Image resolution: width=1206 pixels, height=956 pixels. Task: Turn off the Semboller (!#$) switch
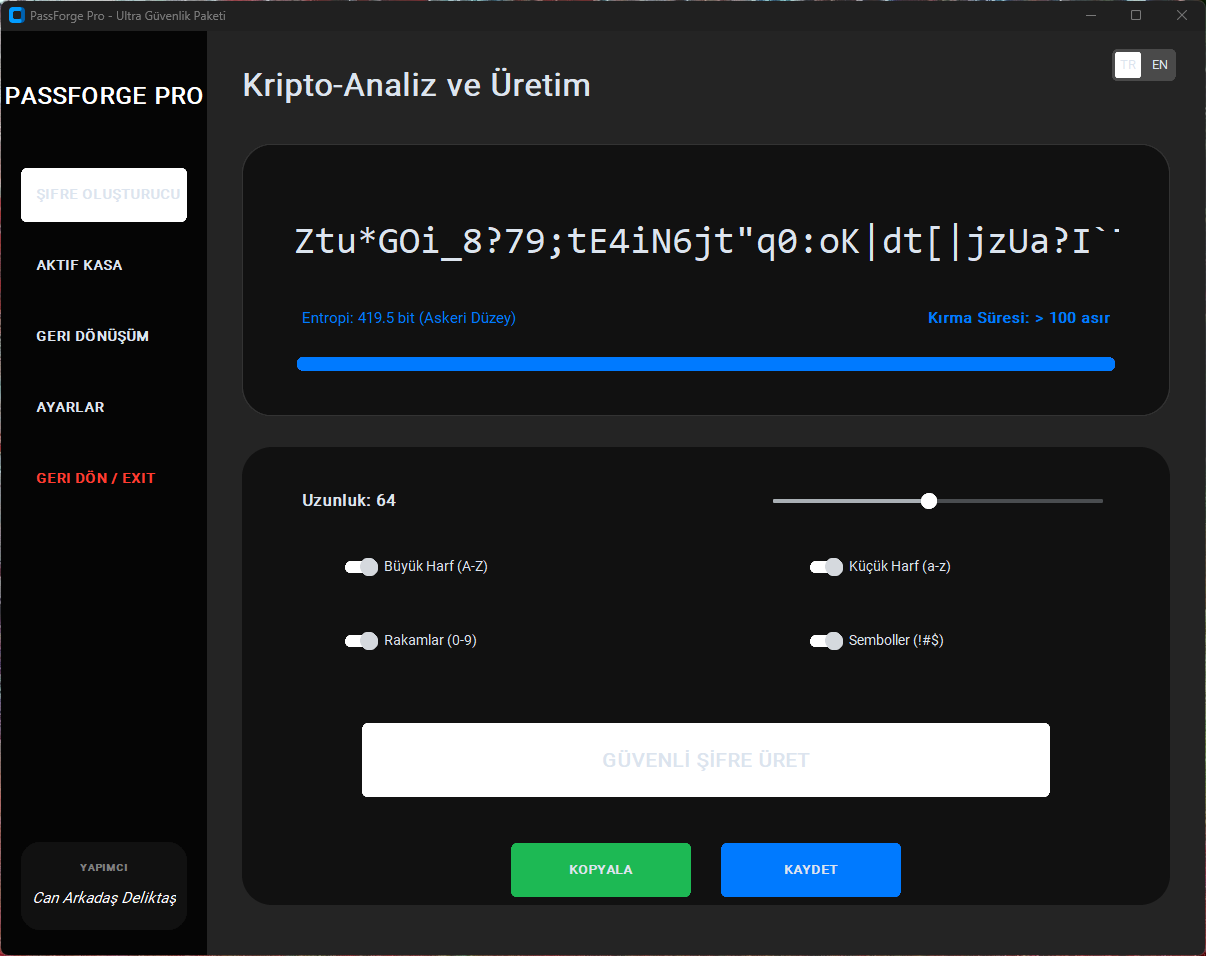826,641
